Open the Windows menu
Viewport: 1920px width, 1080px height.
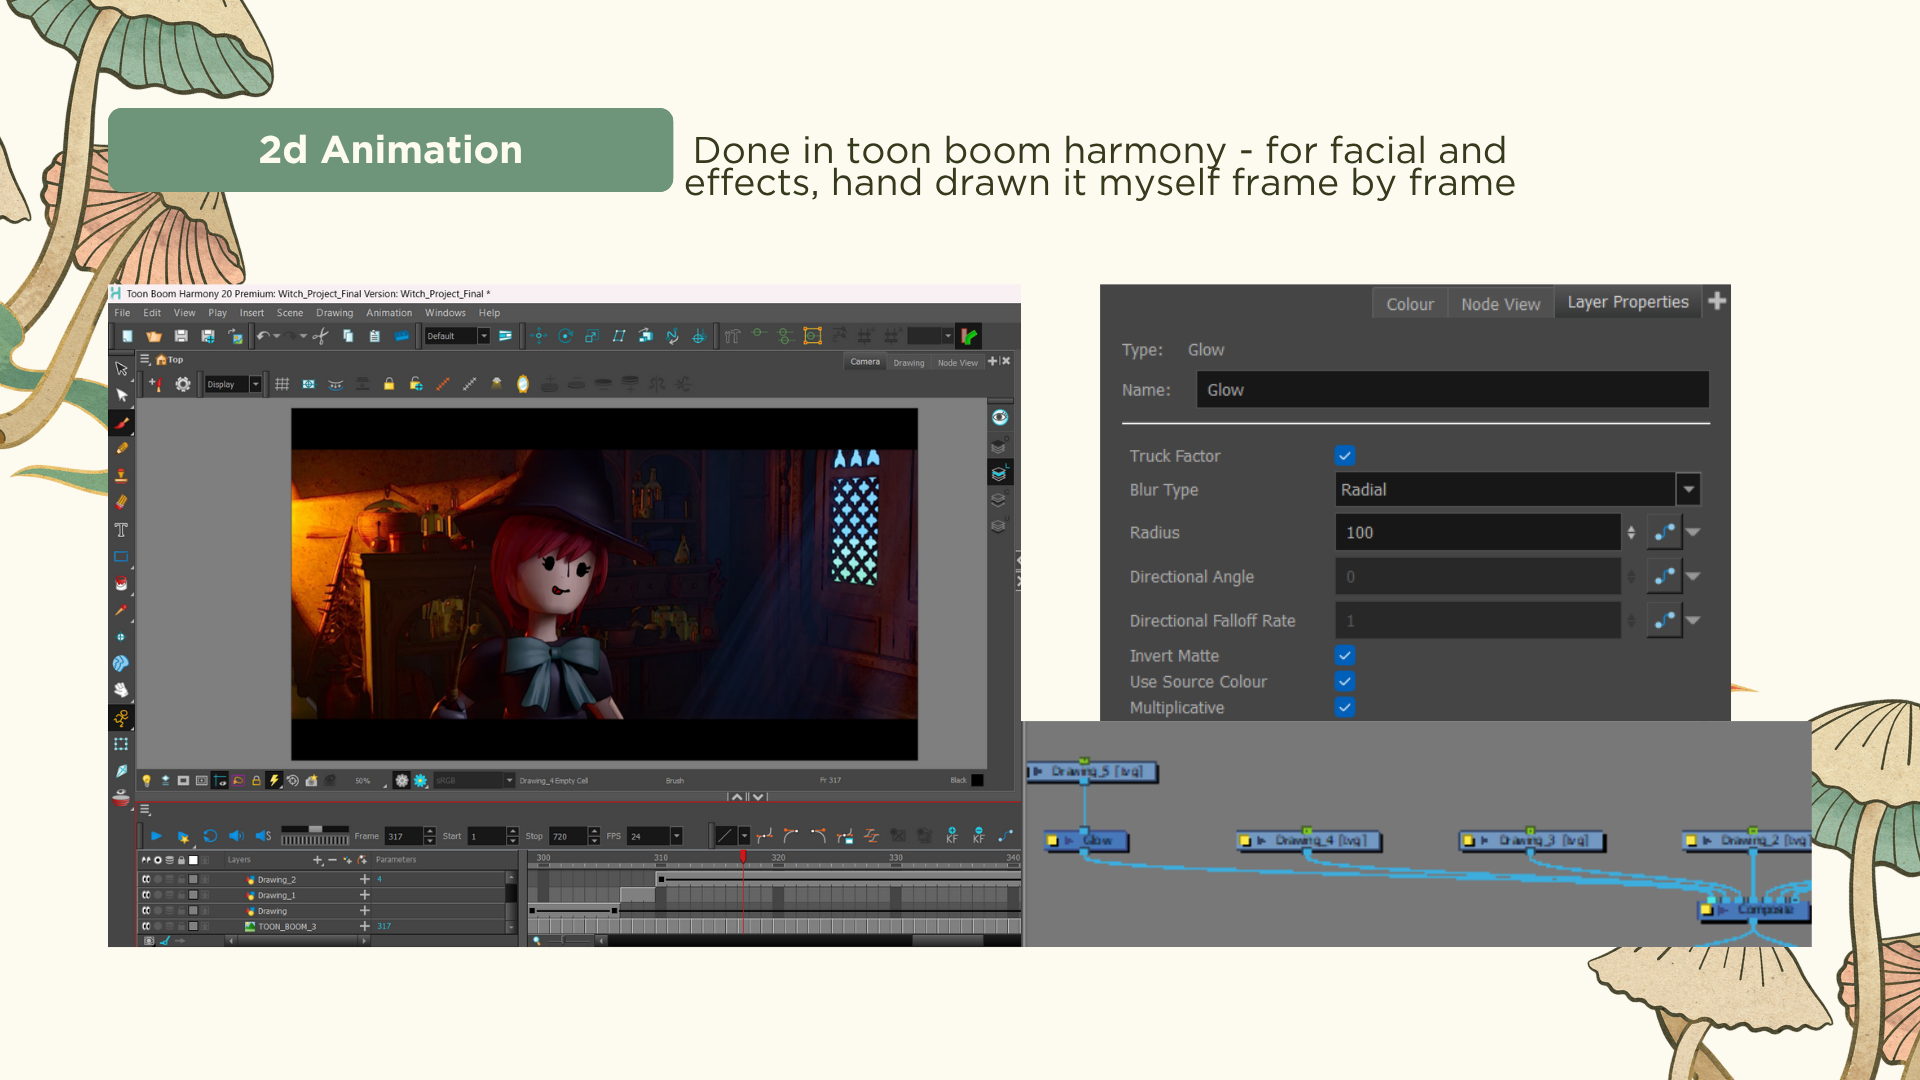[x=445, y=313]
